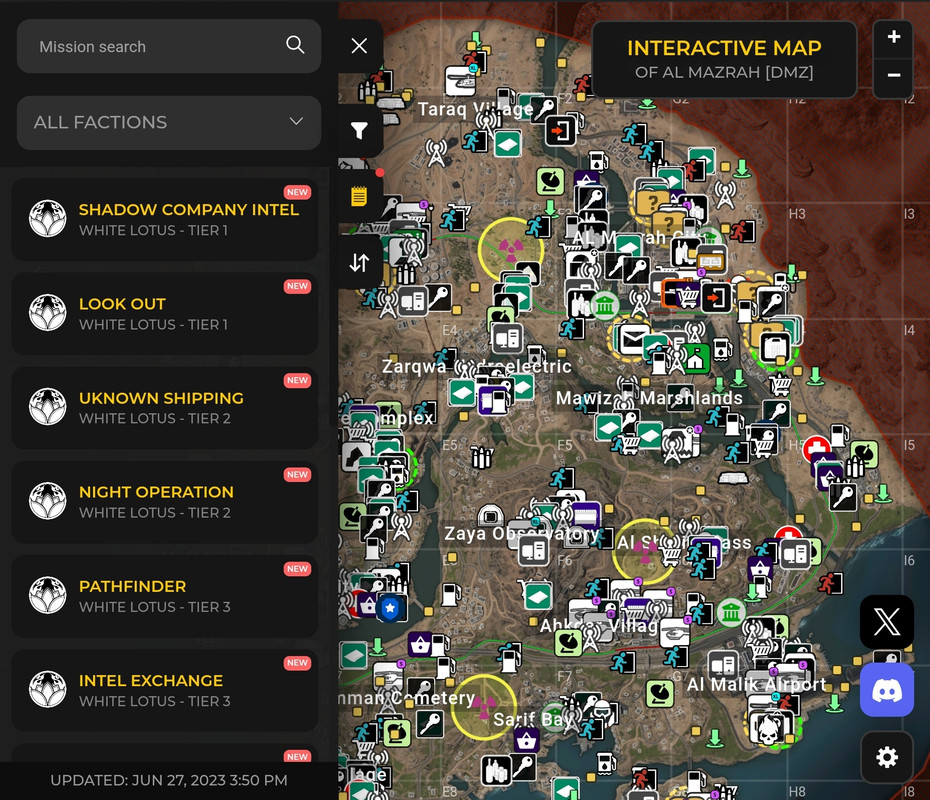Open the settings gear button
The image size is (930, 800).
887,757
